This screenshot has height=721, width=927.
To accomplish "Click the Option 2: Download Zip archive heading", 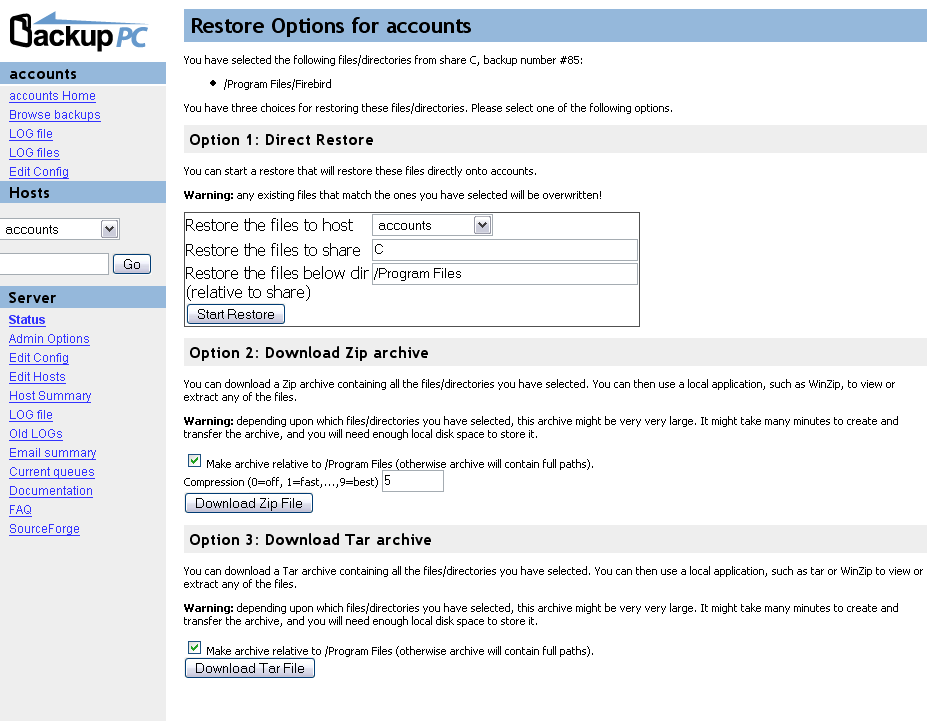I will point(309,353).
